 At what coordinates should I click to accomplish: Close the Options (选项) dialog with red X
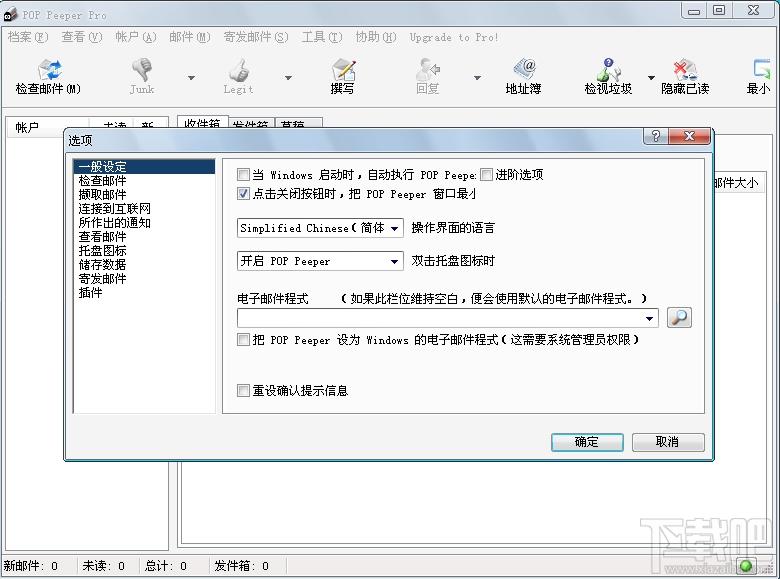tap(689, 136)
